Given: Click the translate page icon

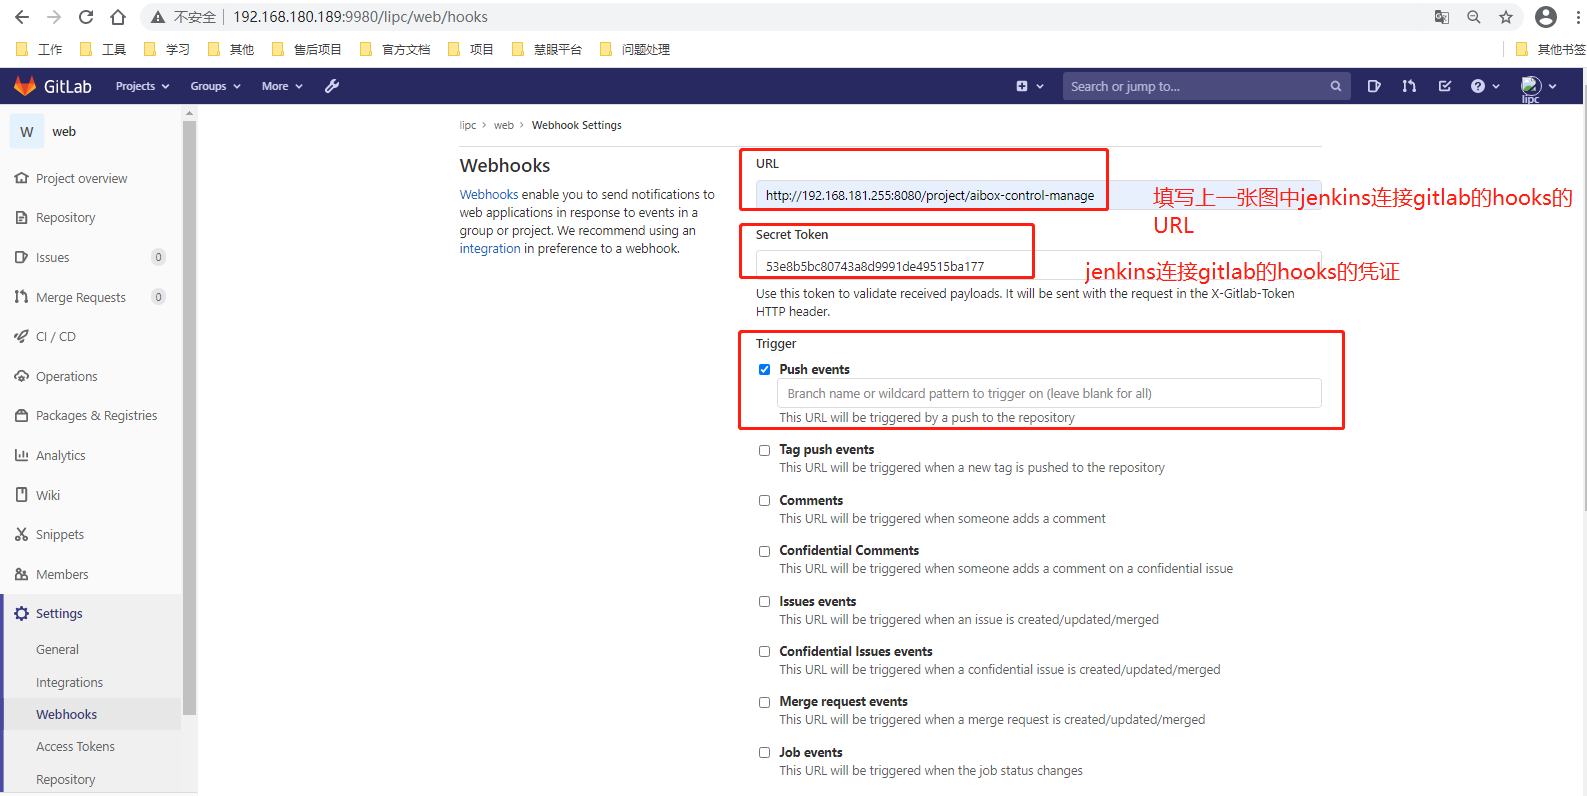Looking at the screenshot, I should (1442, 17).
